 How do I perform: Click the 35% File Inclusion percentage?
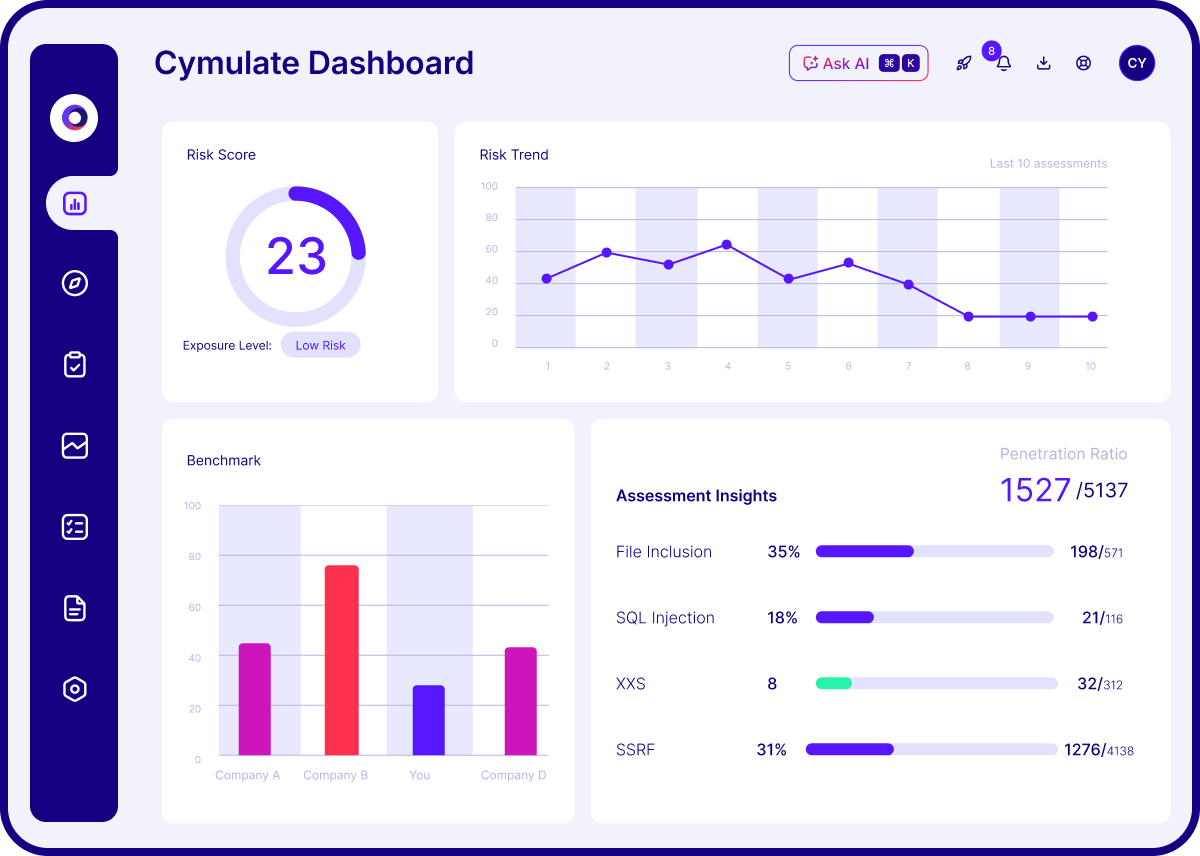coord(784,552)
